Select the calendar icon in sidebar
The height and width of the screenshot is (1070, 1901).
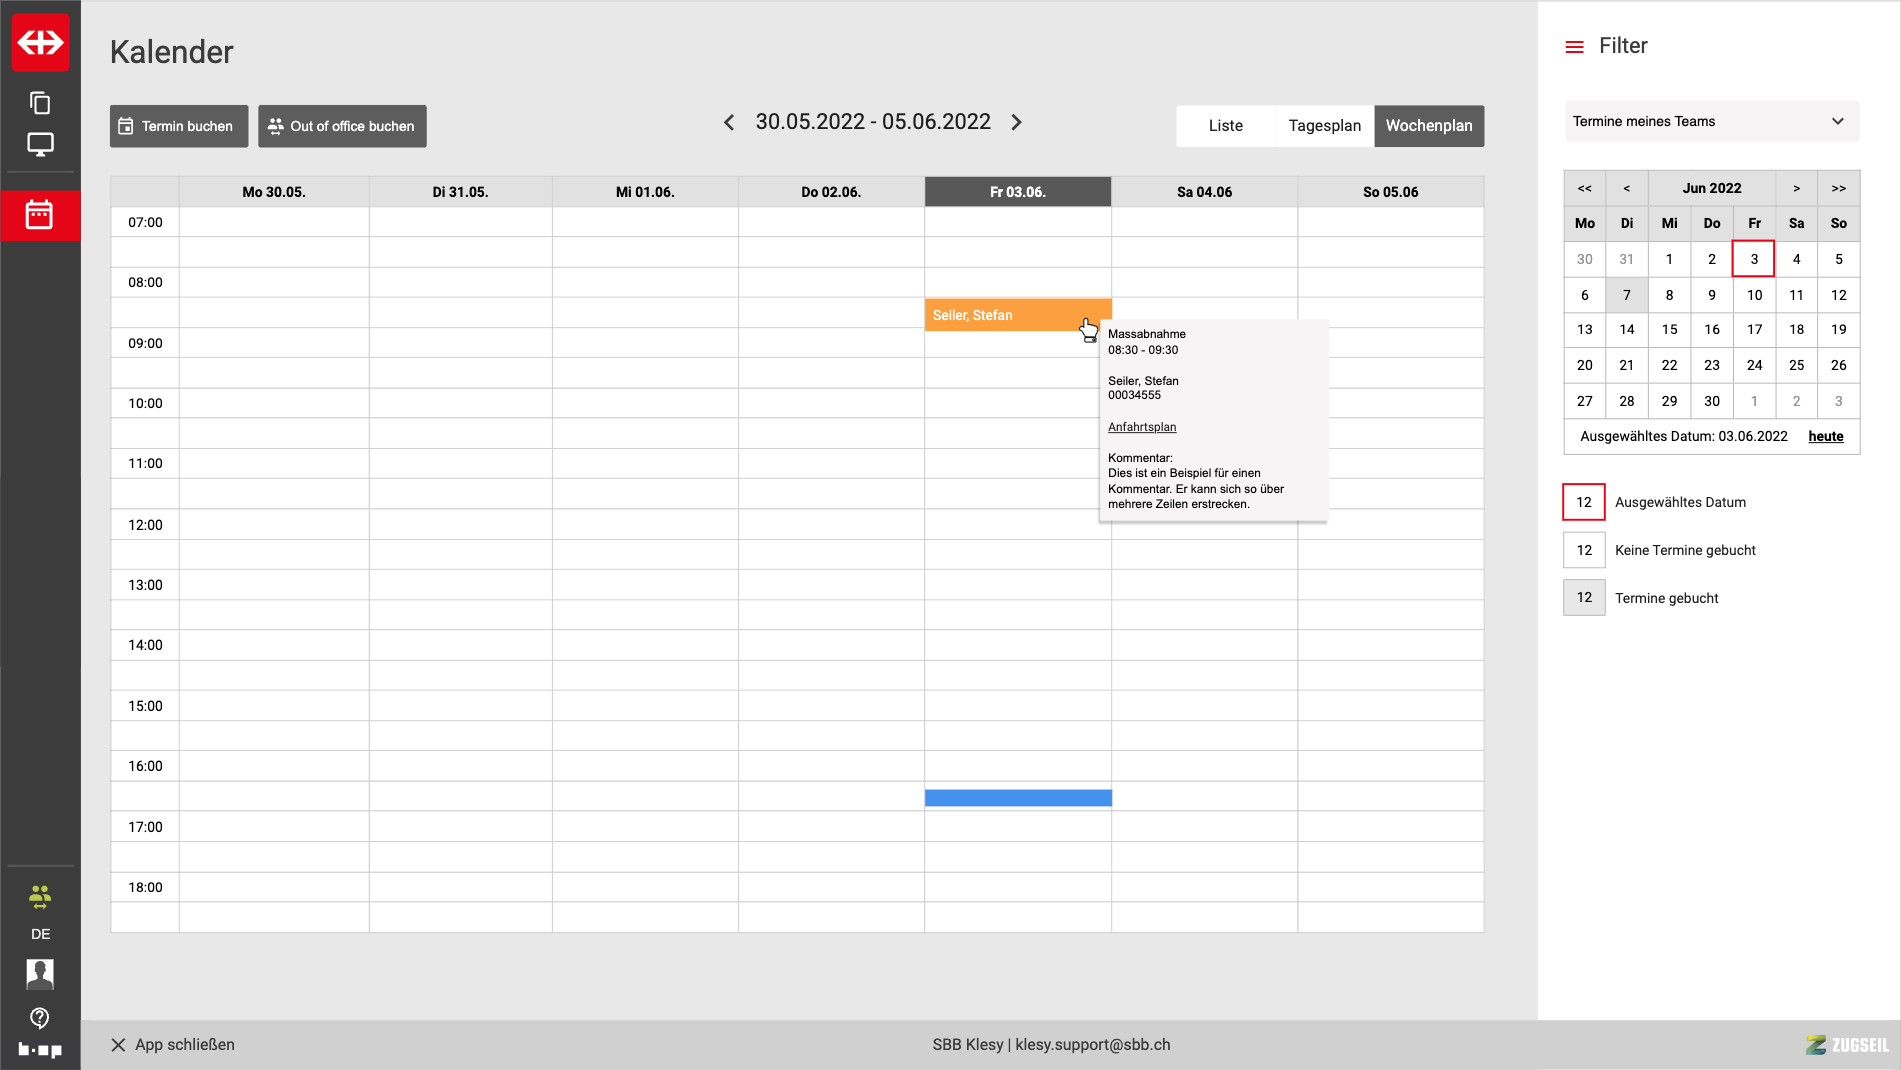[x=40, y=215]
